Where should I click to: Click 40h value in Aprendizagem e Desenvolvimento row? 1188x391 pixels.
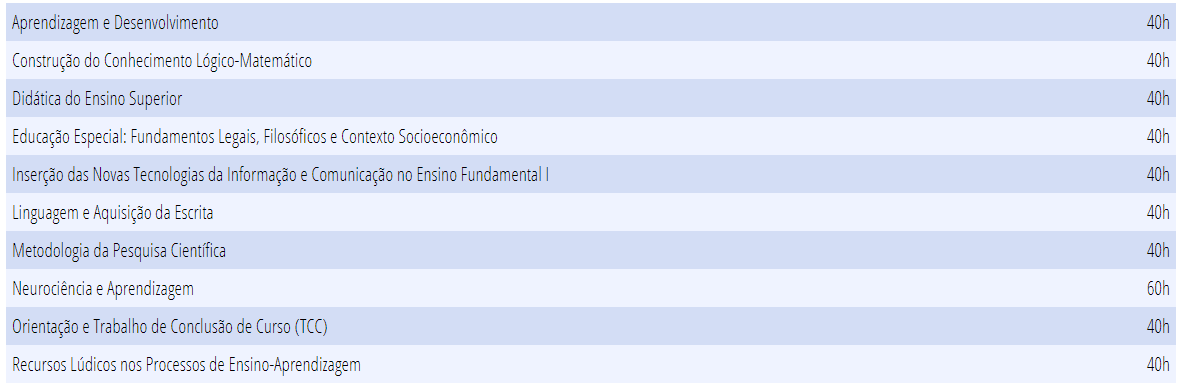tap(1158, 23)
